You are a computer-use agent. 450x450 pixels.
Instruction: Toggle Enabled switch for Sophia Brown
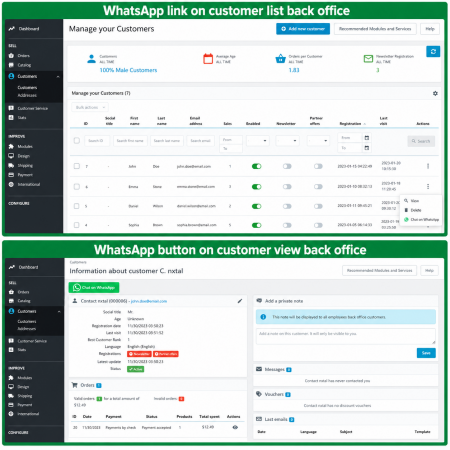(256, 225)
